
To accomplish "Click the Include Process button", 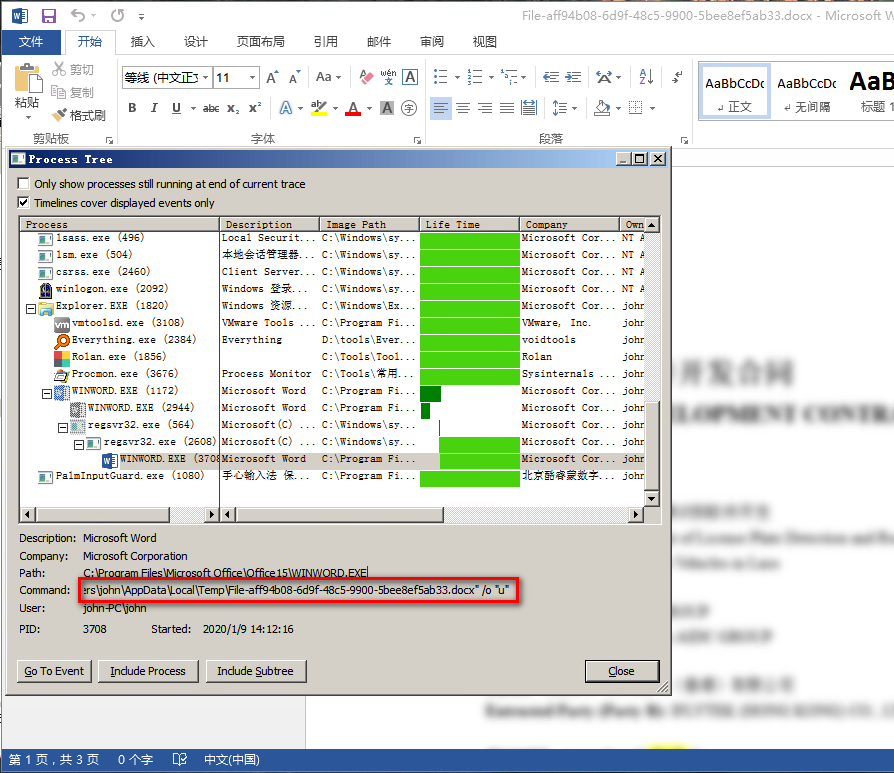I will [148, 672].
